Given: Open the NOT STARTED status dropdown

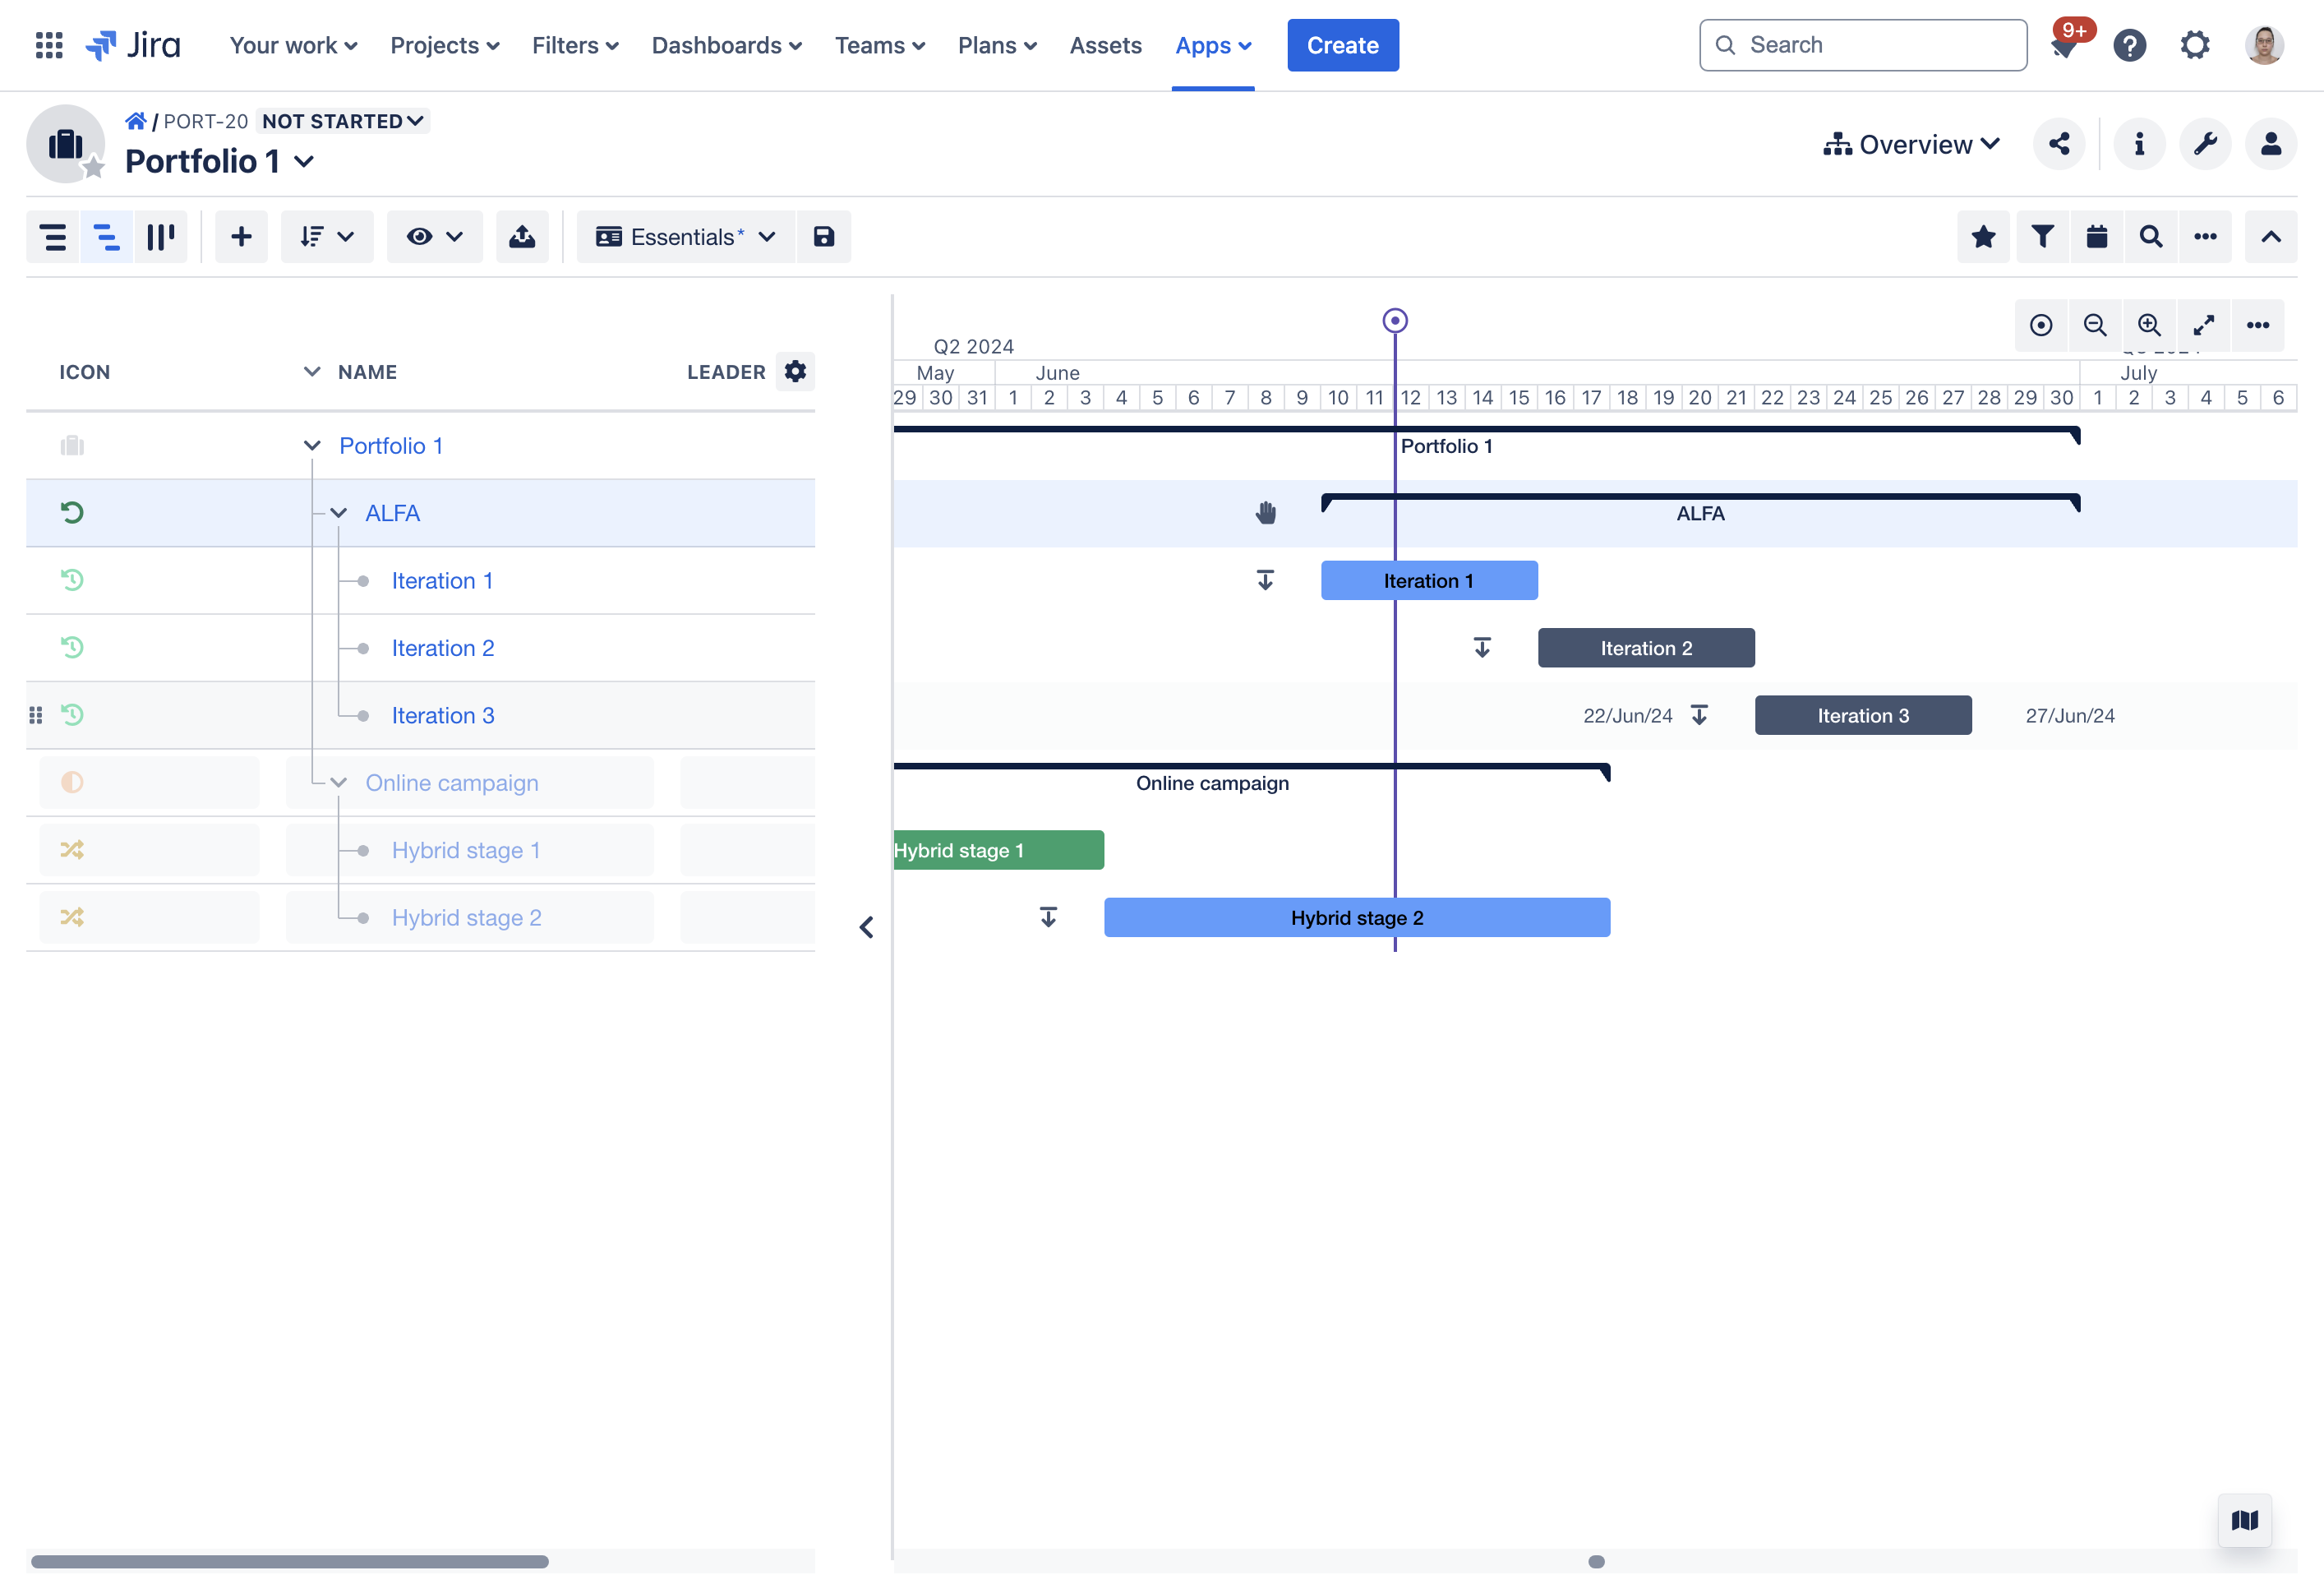Looking at the screenshot, I should point(343,121).
